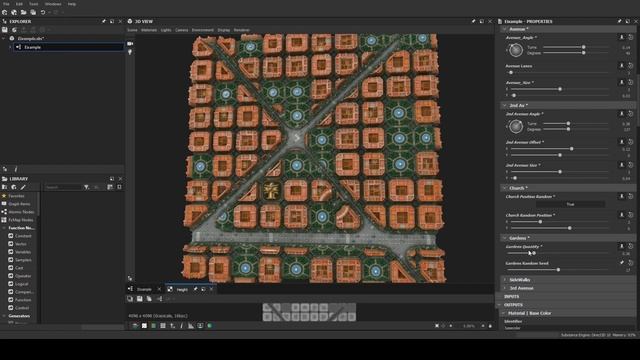Click the preset icon beside Gardens Quantity
Viewport: 640px width, 360px height.
622,247
